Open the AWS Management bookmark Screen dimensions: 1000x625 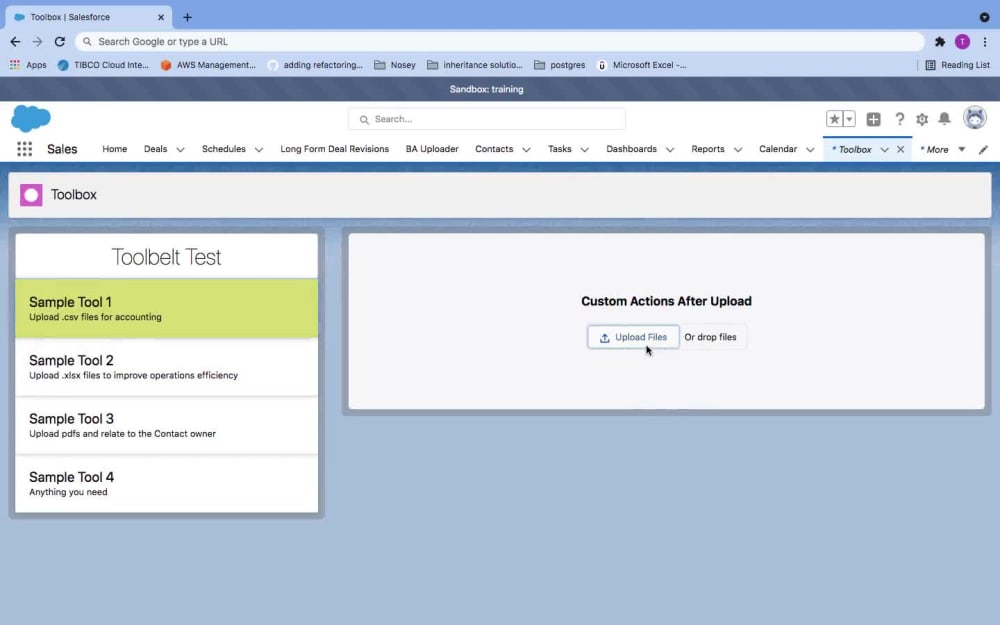(x=208, y=65)
